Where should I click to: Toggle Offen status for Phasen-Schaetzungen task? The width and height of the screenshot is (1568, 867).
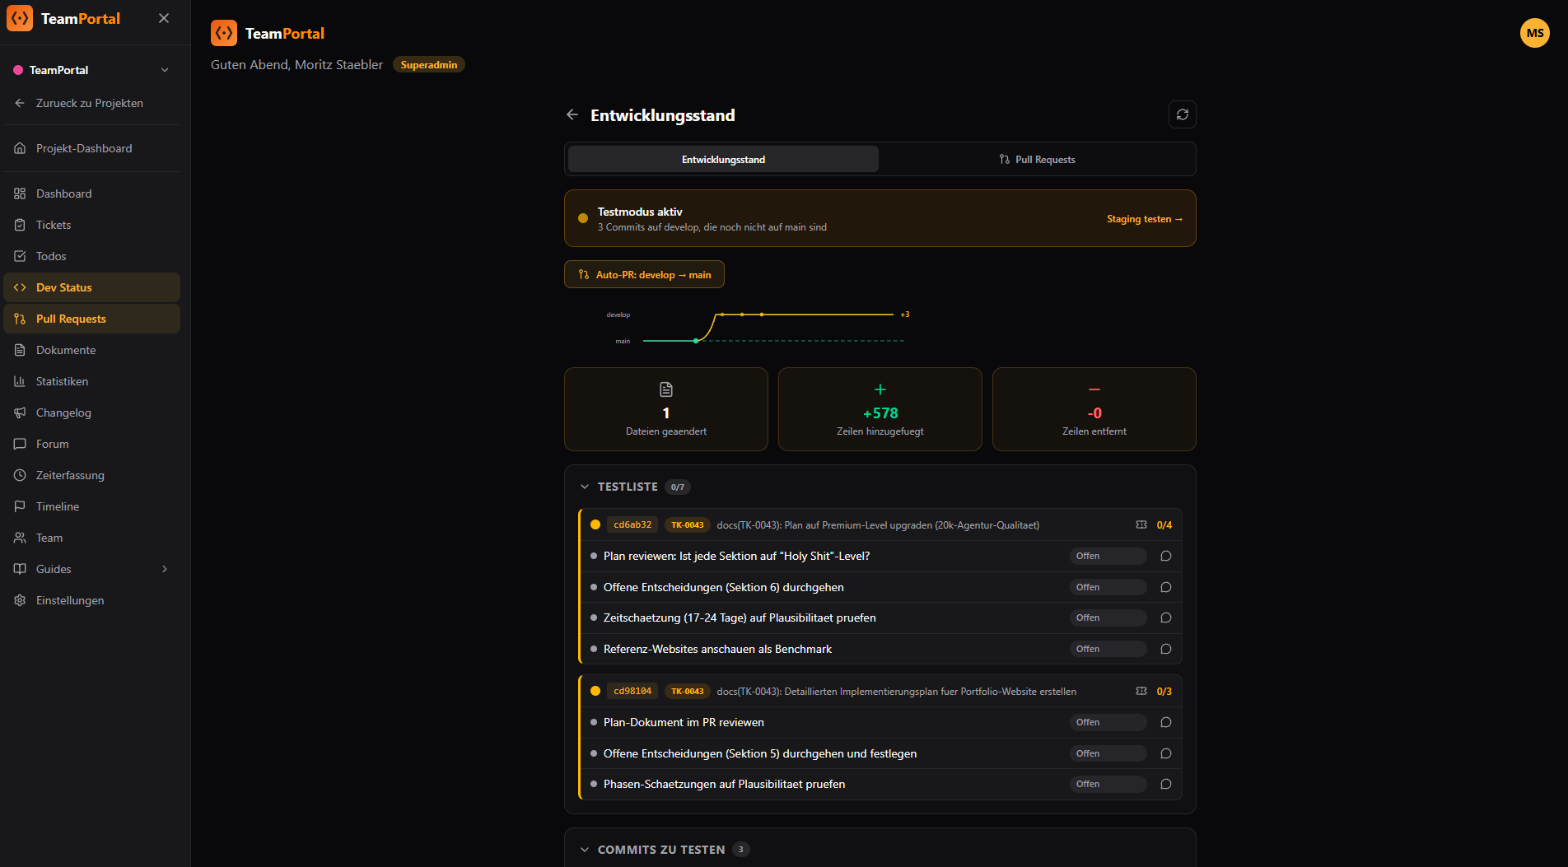[x=1108, y=784]
